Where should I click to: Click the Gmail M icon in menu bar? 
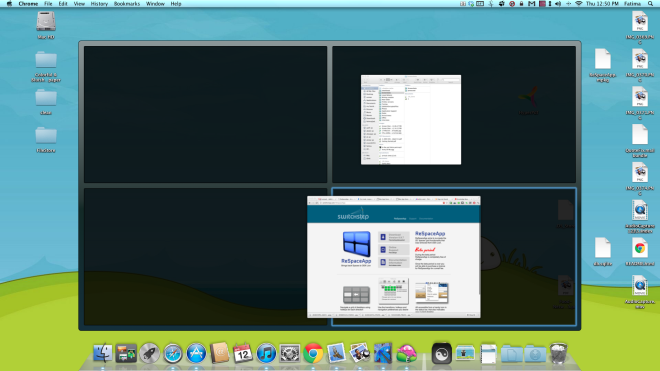pyautogui.click(x=532, y=3)
